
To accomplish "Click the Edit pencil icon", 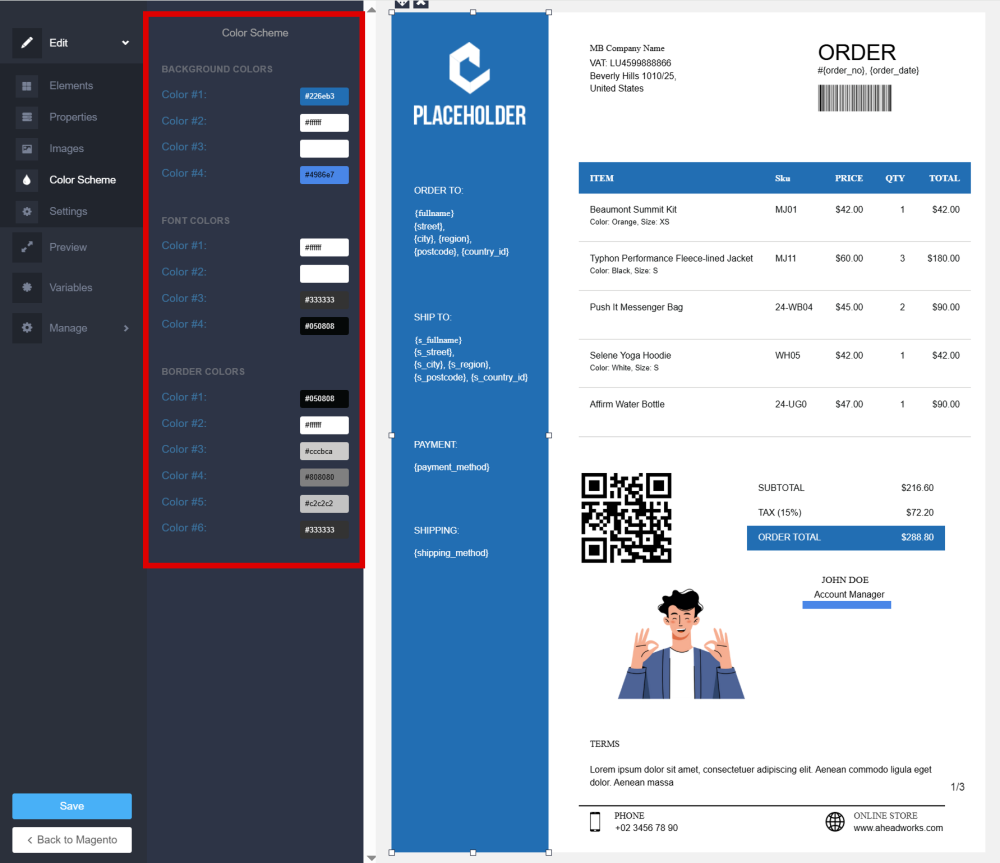I will coord(27,43).
